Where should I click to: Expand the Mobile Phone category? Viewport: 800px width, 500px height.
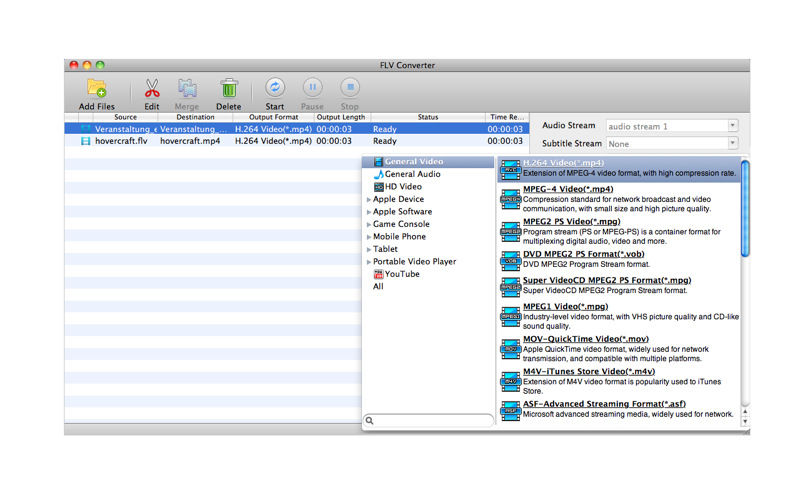pyautogui.click(x=369, y=237)
